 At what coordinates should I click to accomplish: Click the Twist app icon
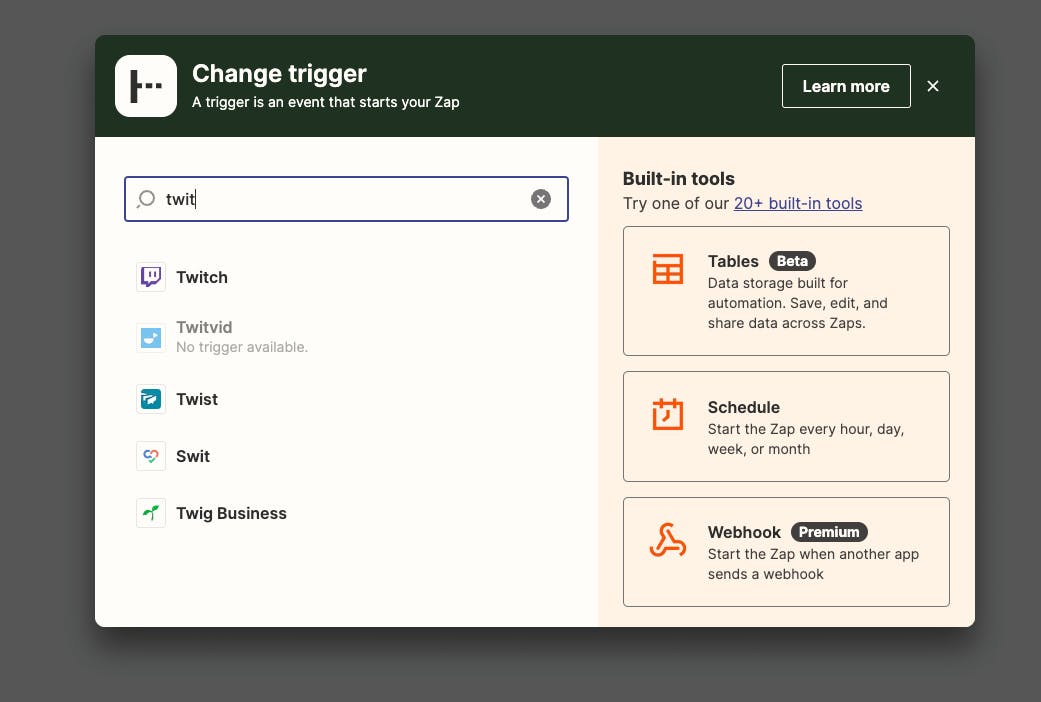pyautogui.click(x=151, y=399)
